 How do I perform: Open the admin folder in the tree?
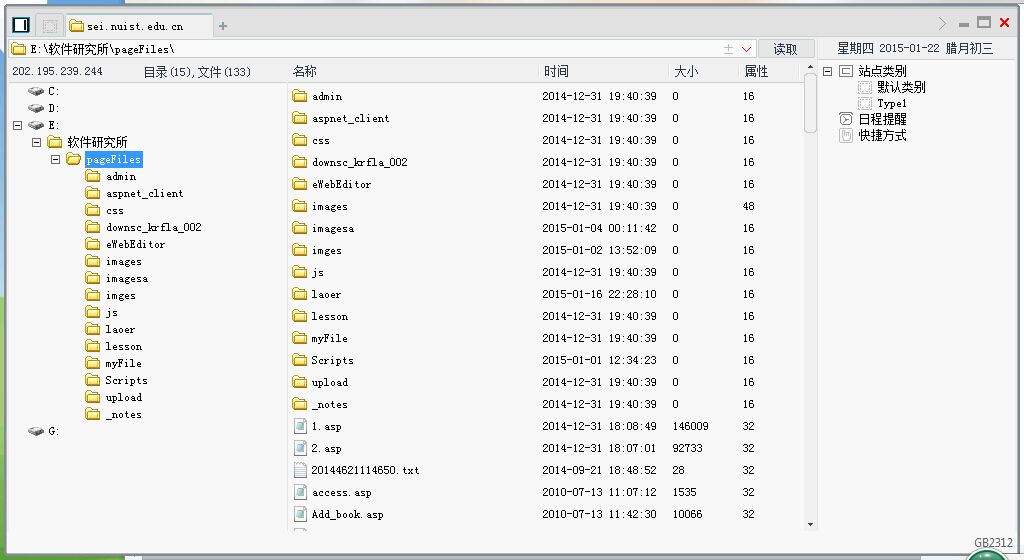coord(121,176)
